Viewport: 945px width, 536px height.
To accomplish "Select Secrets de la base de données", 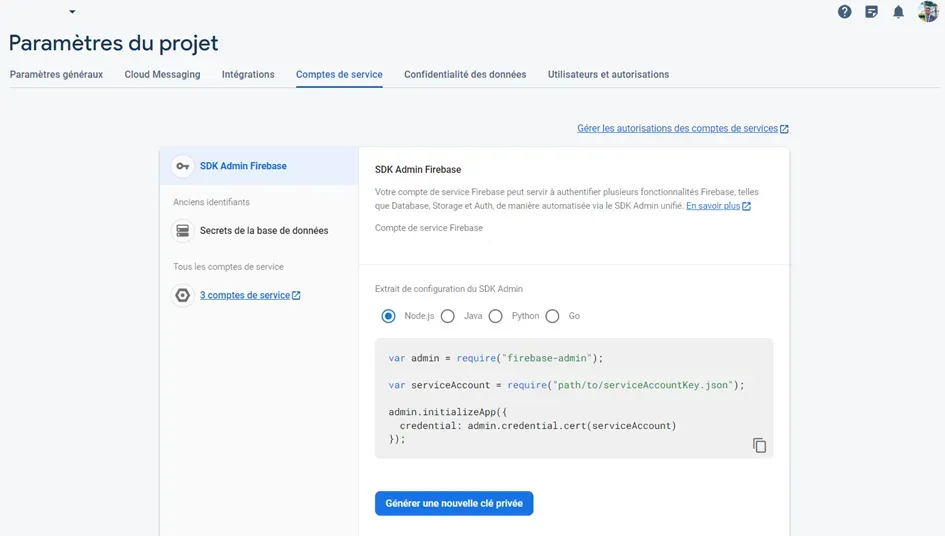I will 264,230.
